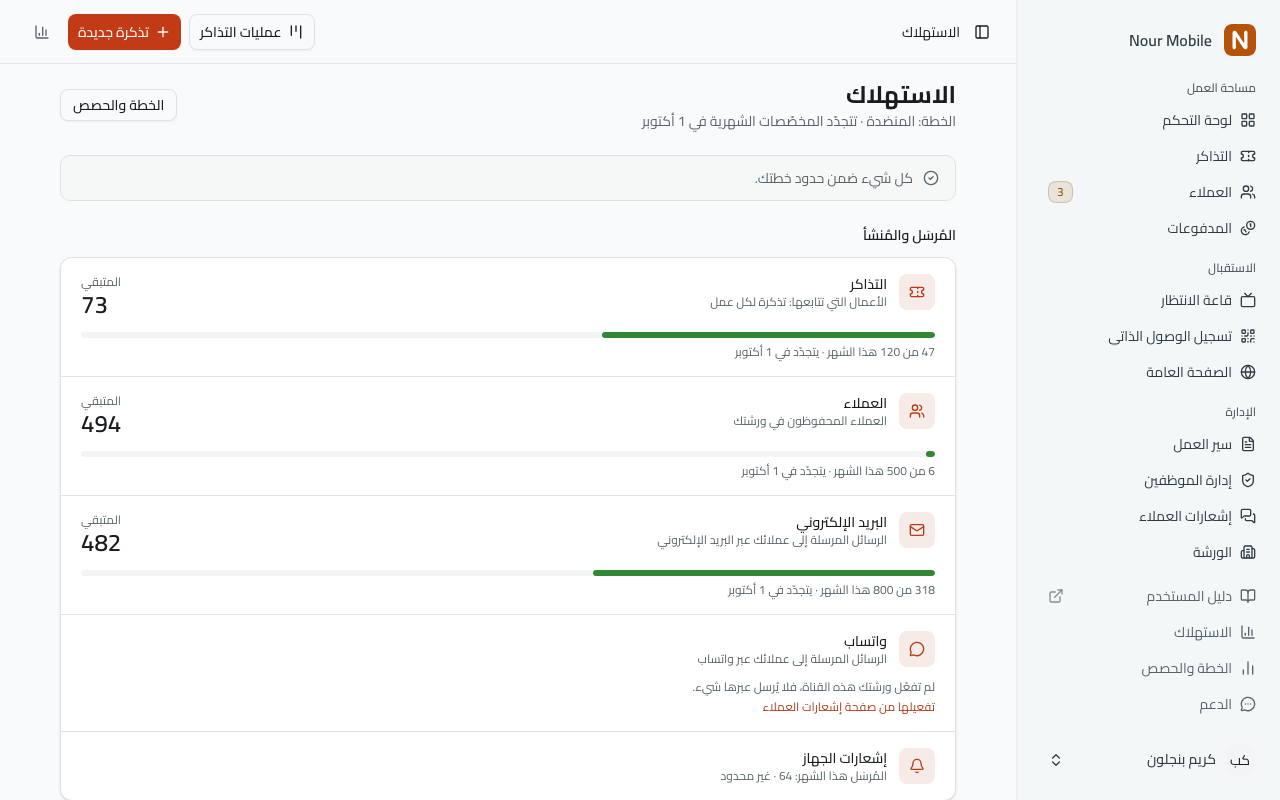This screenshot has width=1280, height=800.
Task: Click the WhatsApp bubble icon in واتساب row
Action: click(917, 649)
